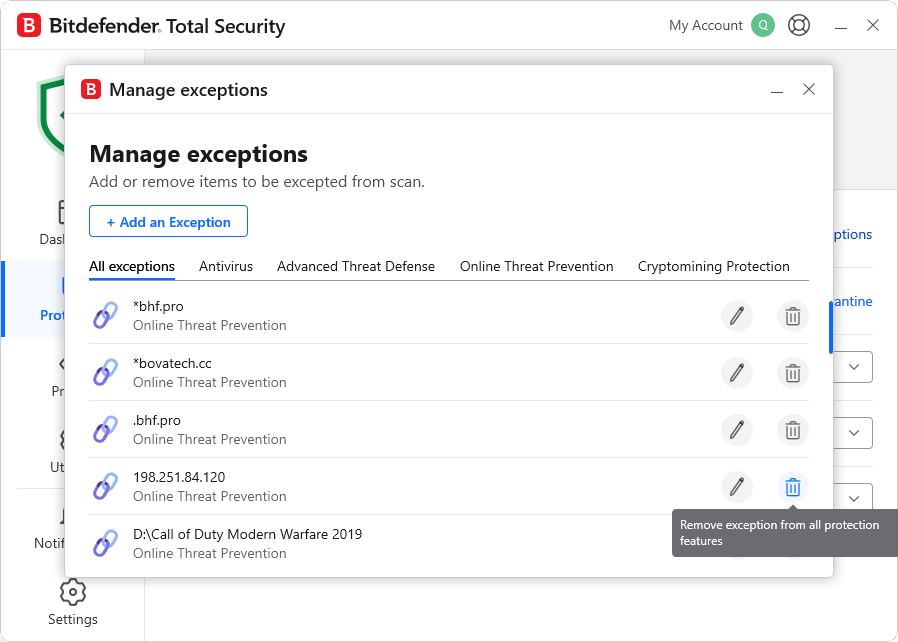Viewport: 898px width, 642px height.
Task: Close the Manage exceptions dialog
Action: 809,89
